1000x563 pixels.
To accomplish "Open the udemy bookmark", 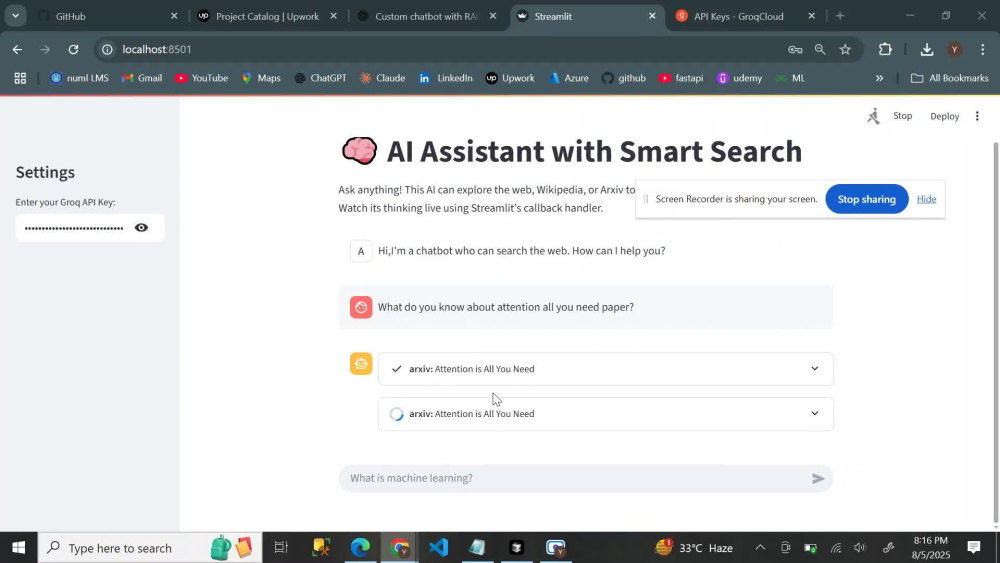I will 739,78.
